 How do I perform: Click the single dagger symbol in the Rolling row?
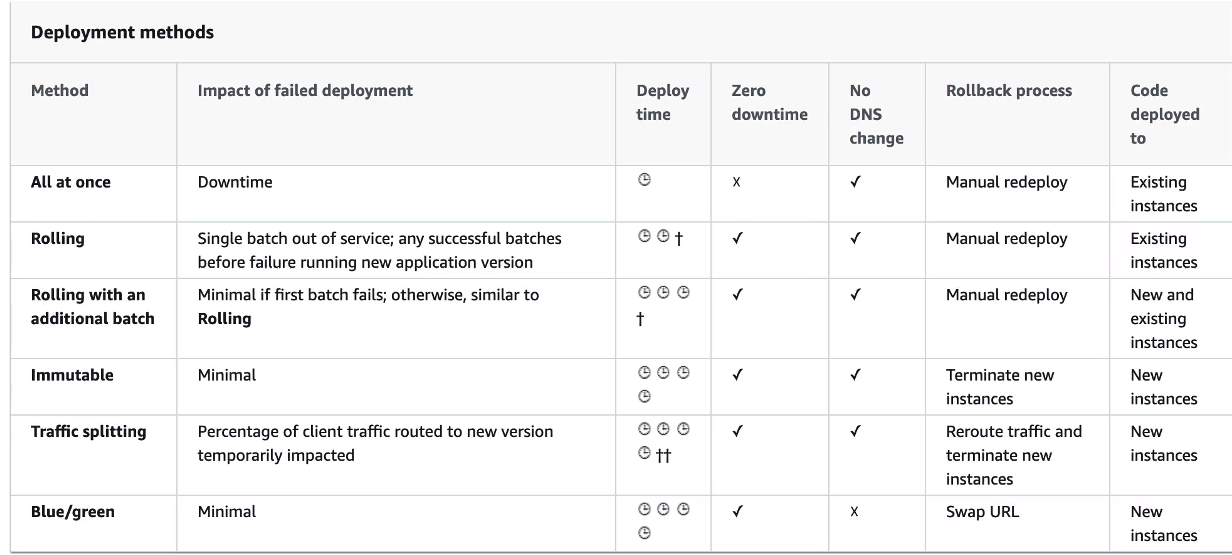tap(679, 239)
